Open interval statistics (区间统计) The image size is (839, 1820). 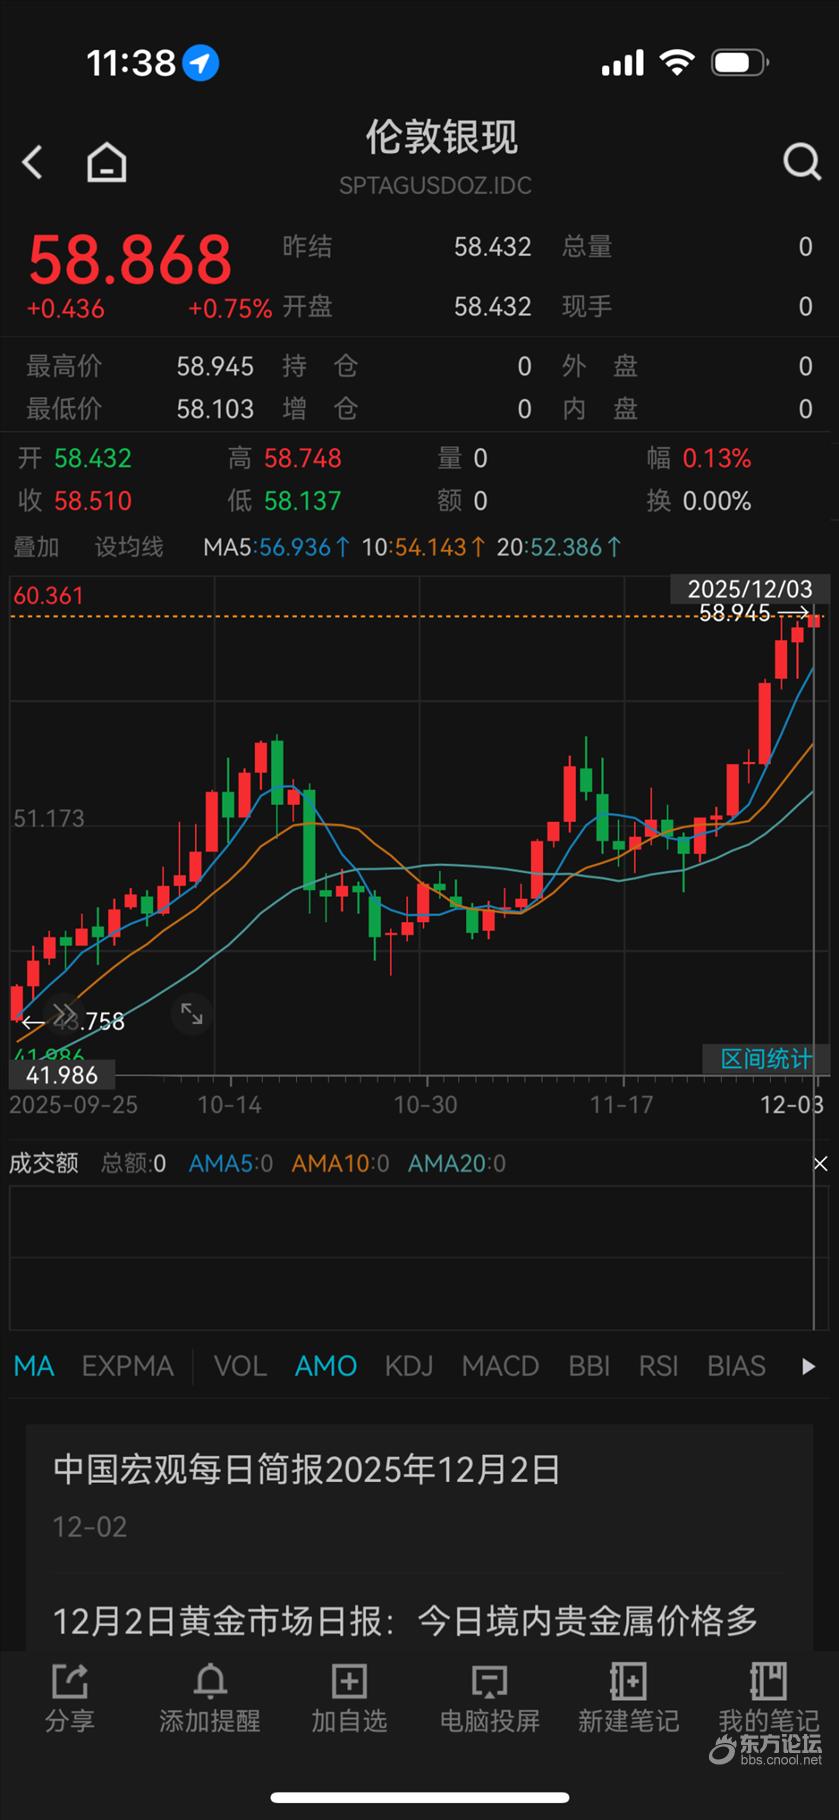[766, 1058]
